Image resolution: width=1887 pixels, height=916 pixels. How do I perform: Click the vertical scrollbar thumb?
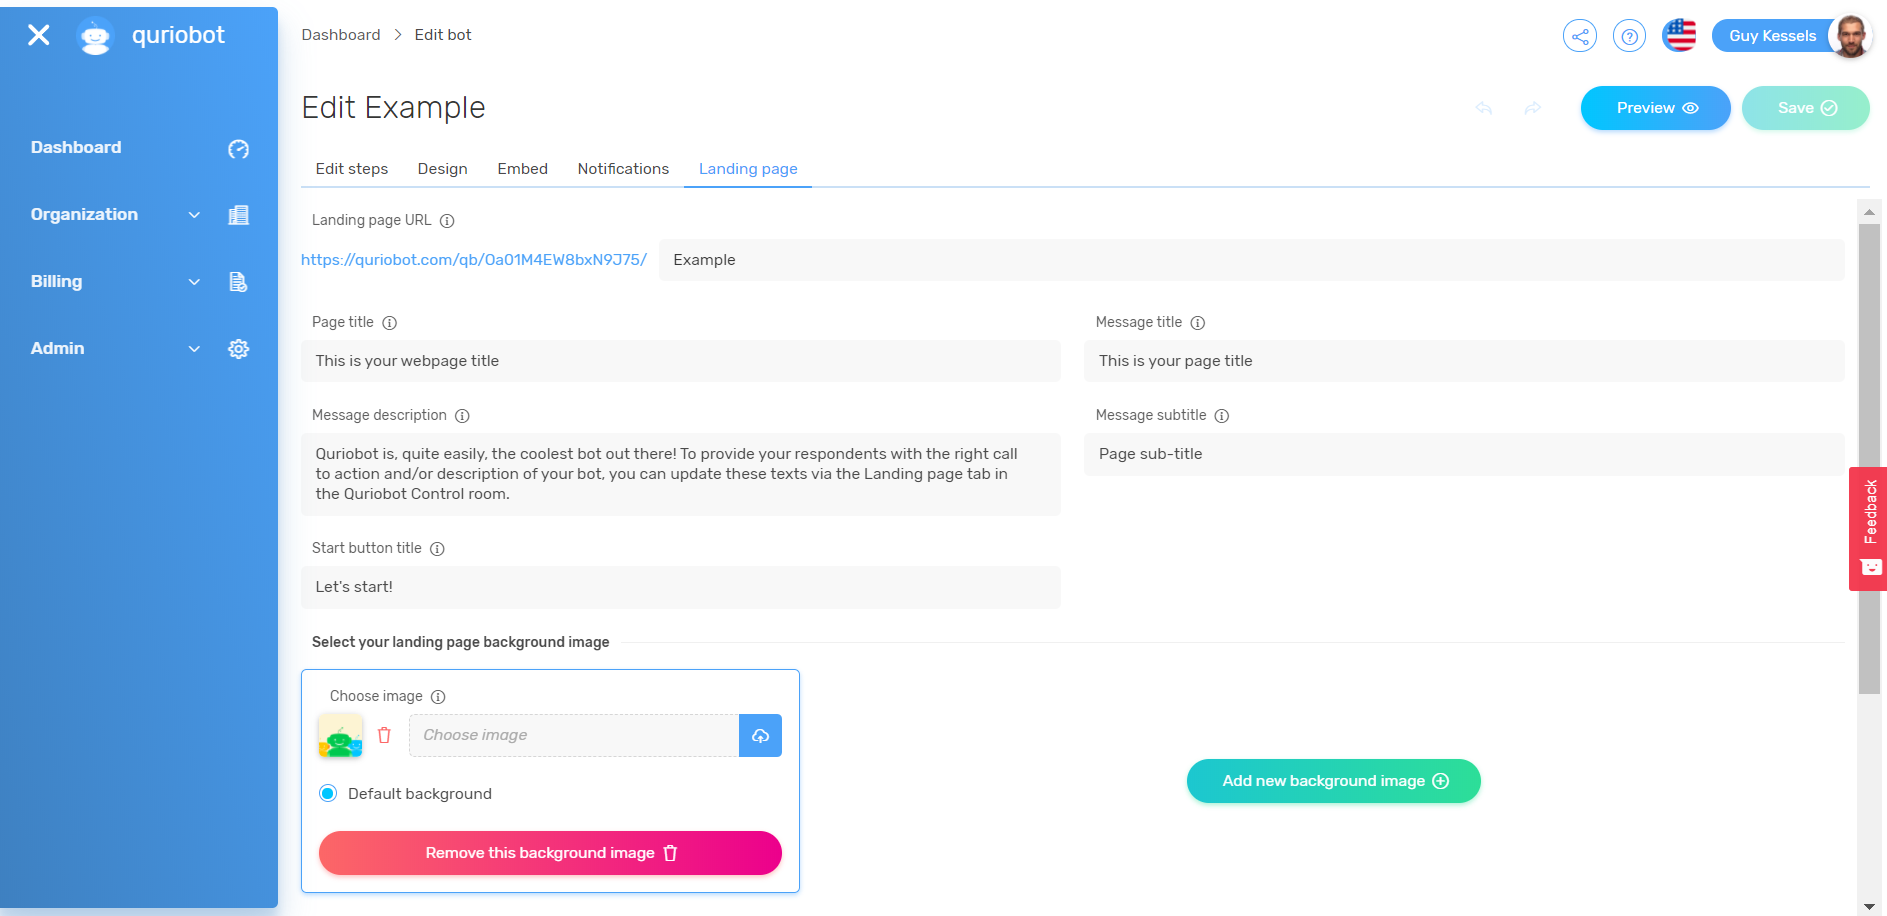[1869, 458]
